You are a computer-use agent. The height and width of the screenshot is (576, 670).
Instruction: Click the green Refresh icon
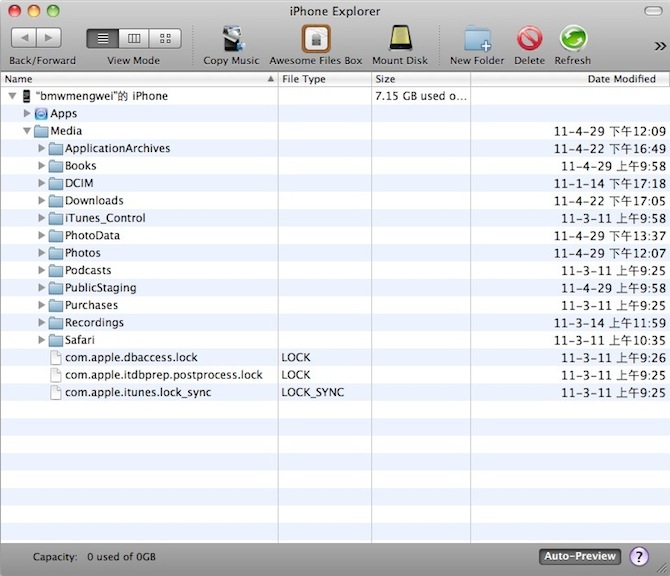tap(573, 38)
